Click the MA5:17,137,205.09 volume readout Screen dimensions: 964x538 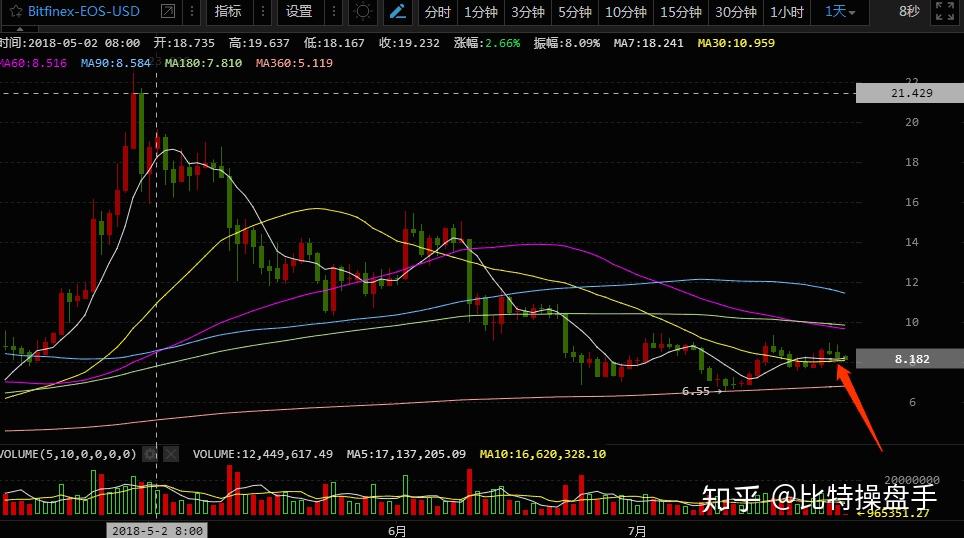pos(406,454)
